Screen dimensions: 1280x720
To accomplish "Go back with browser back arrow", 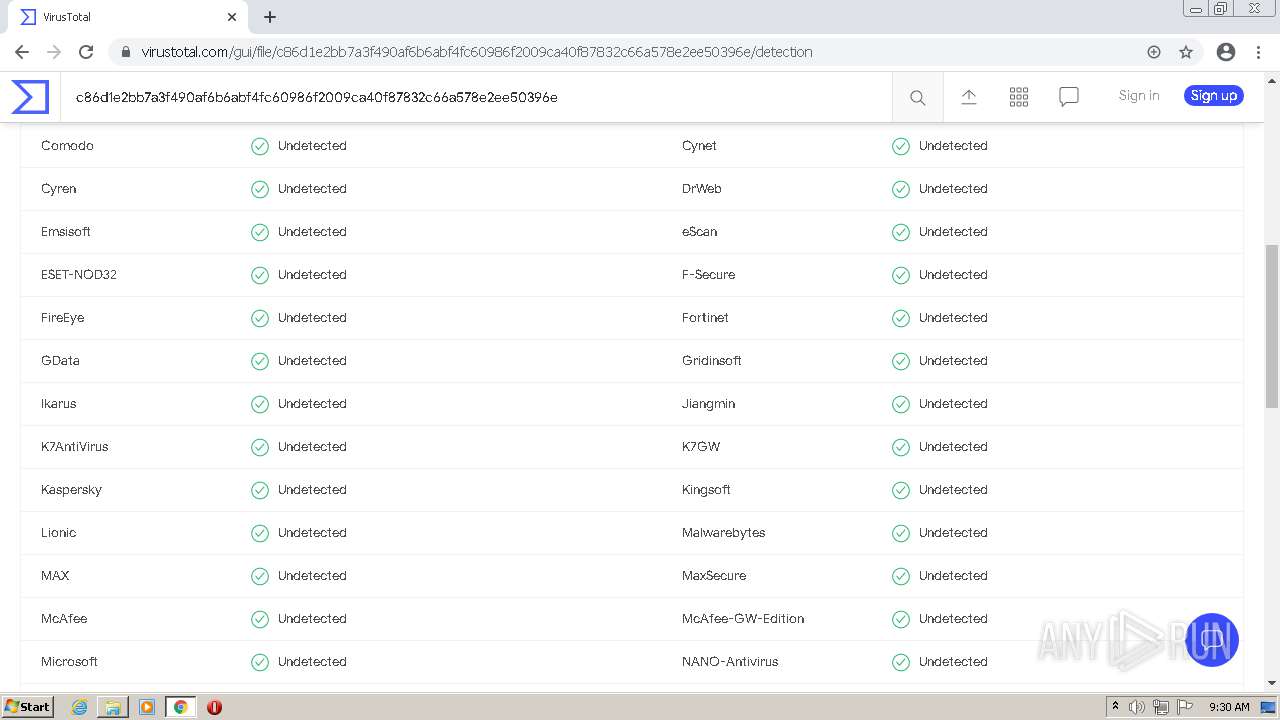I will [x=22, y=52].
